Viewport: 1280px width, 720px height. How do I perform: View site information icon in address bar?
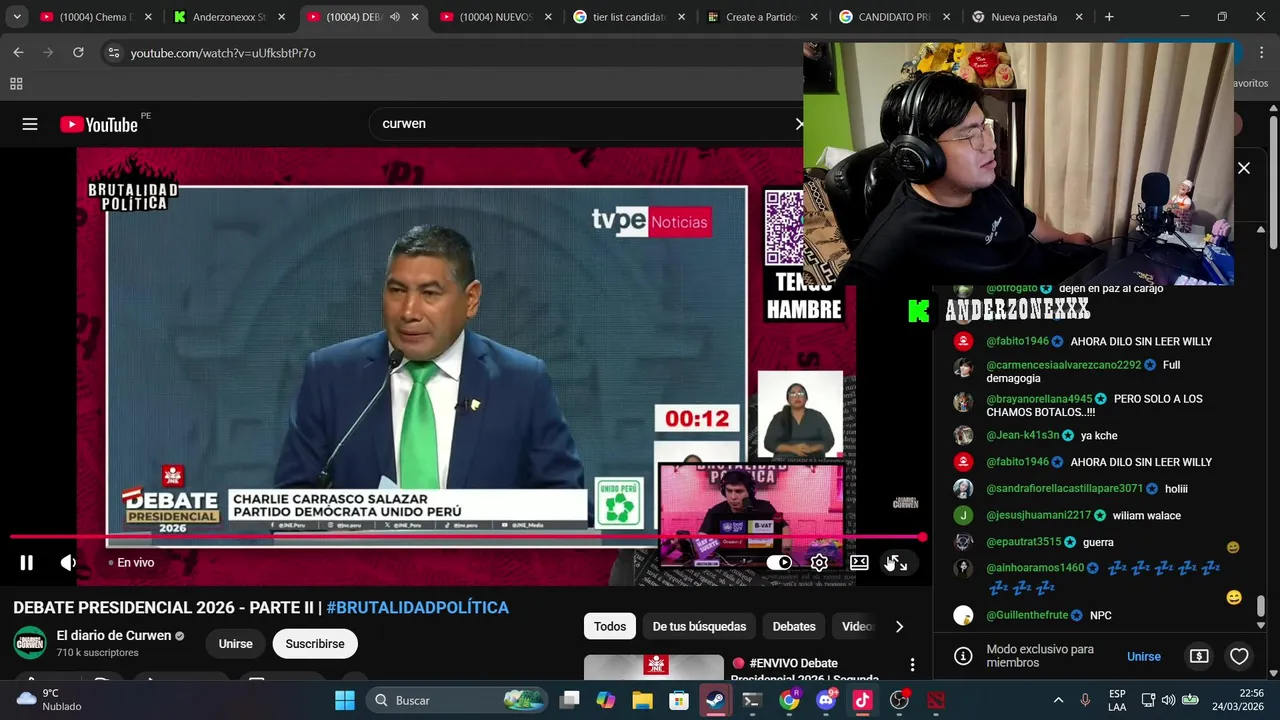[x=113, y=53]
